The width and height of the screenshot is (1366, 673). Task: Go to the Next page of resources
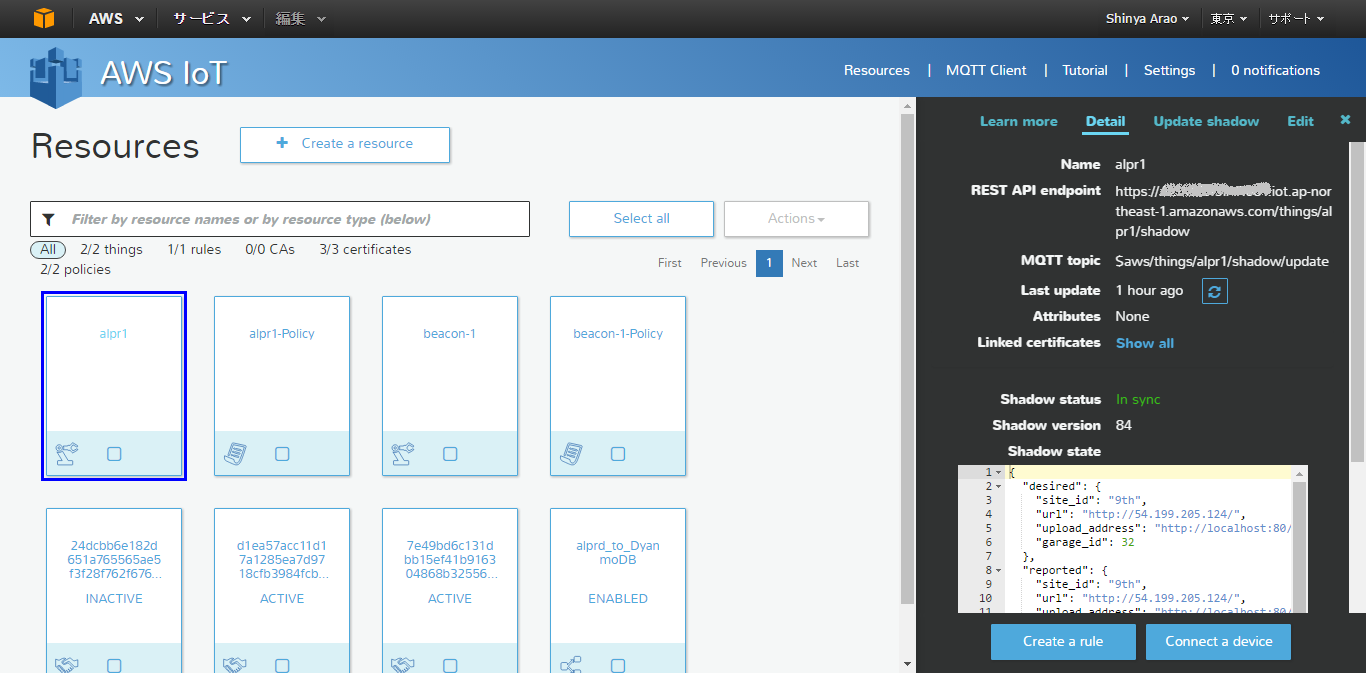pyautogui.click(x=804, y=263)
